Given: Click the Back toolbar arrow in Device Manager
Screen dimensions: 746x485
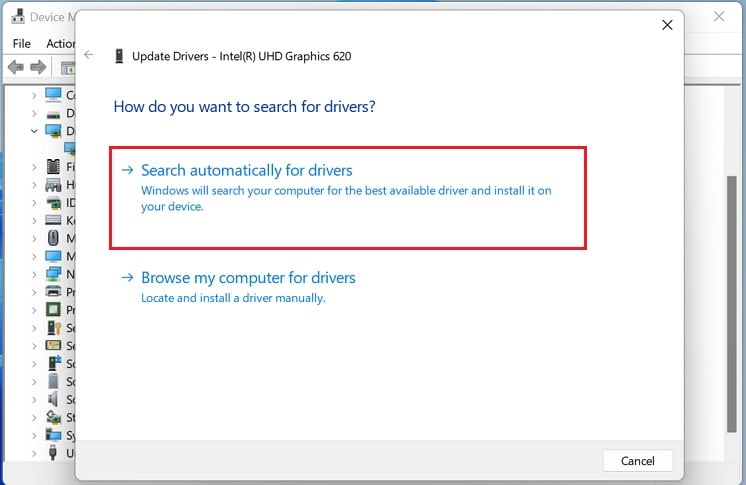Looking at the screenshot, I should (x=16, y=67).
